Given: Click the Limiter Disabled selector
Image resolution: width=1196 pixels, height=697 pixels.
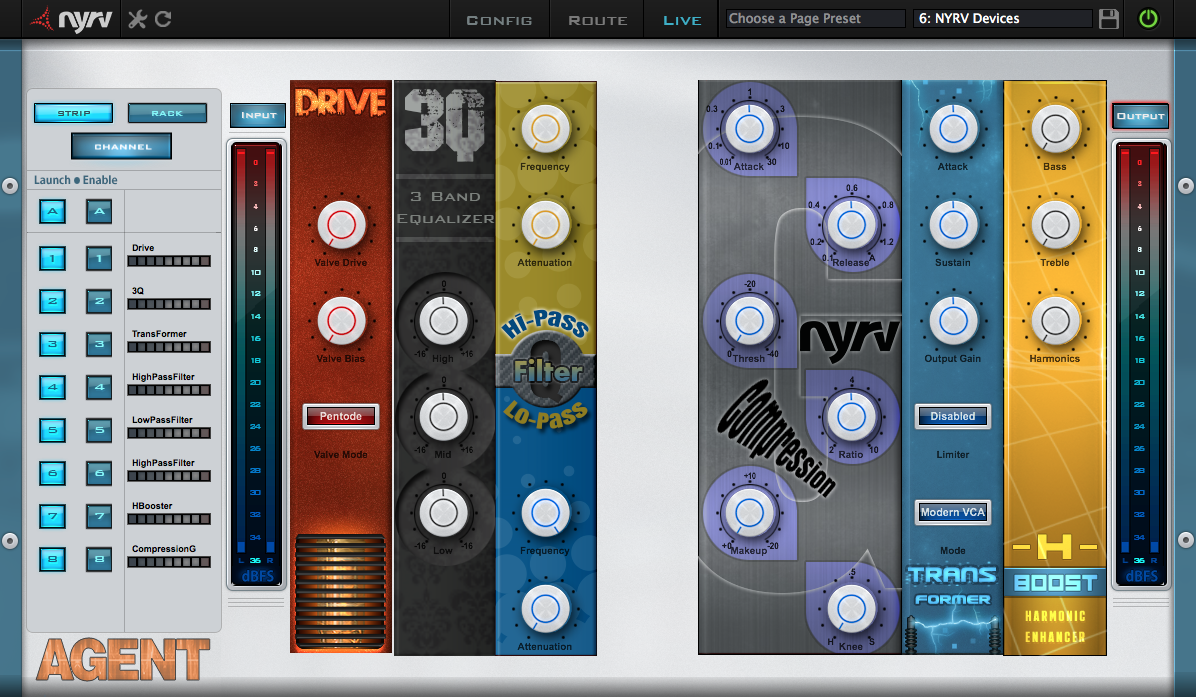Looking at the screenshot, I should (x=953, y=416).
